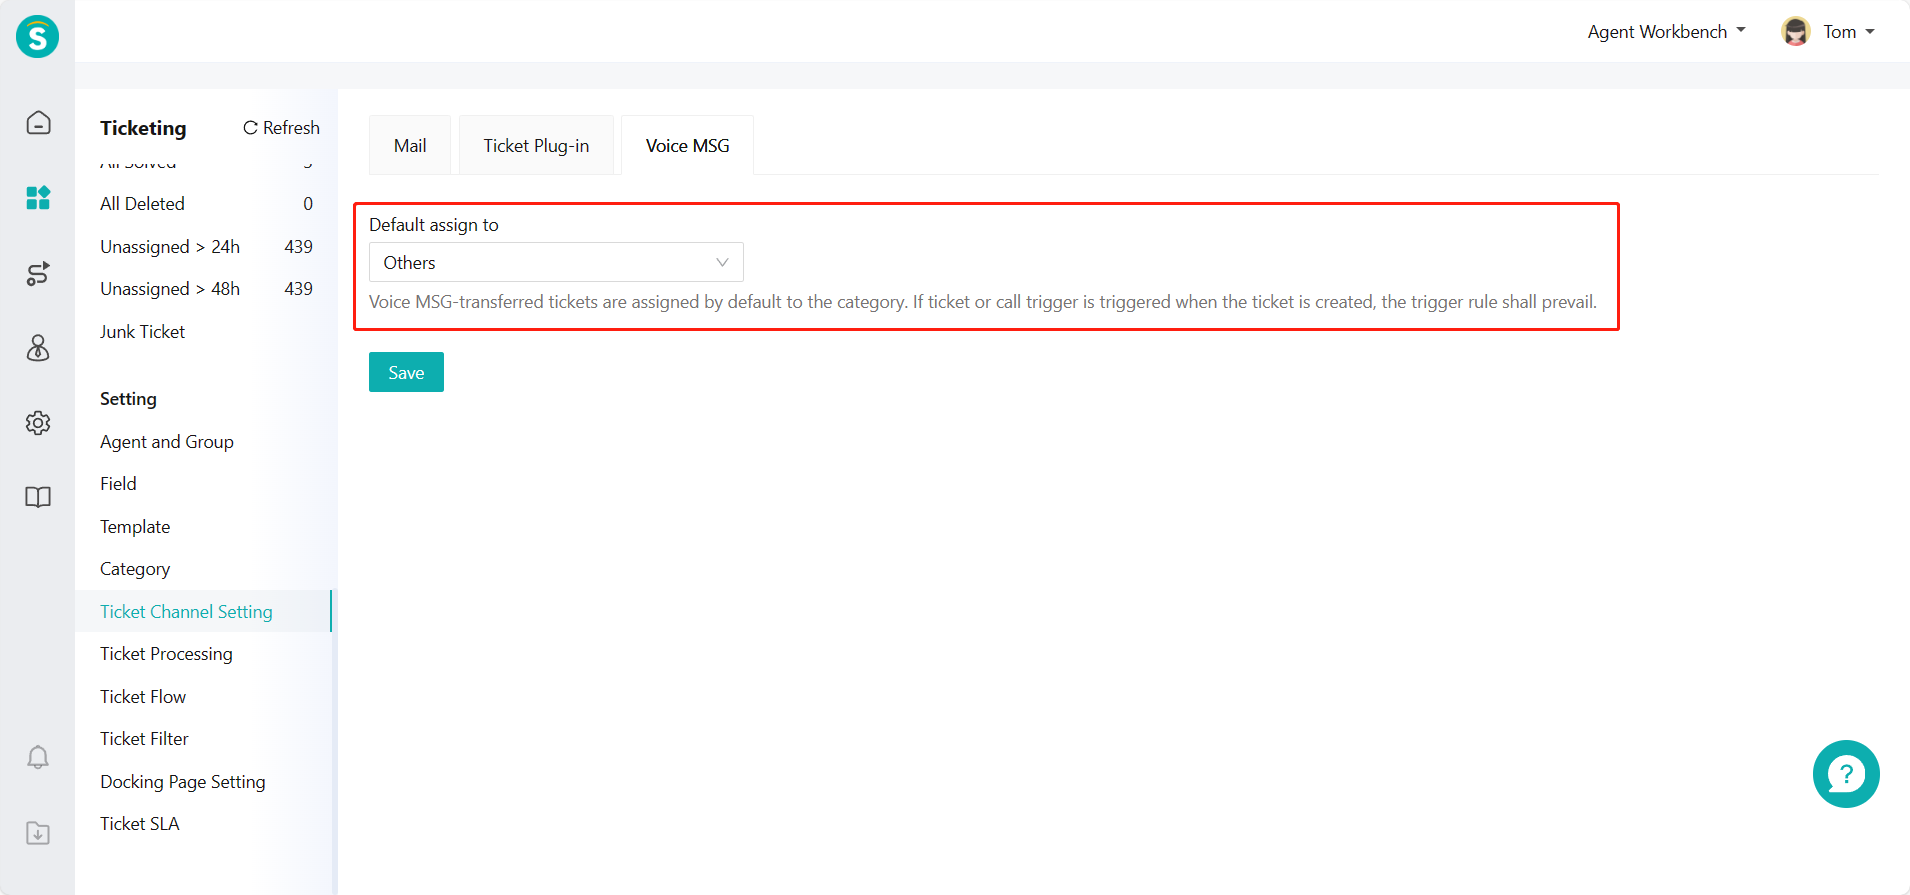
Task: Click Tom's avatar picture
Action: click(1796, 32)
